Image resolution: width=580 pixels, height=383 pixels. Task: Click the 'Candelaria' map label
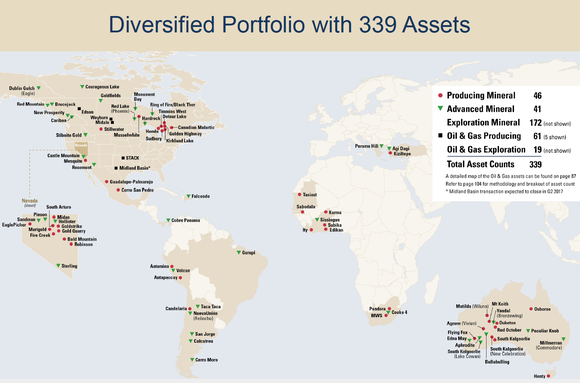point(176,308)
